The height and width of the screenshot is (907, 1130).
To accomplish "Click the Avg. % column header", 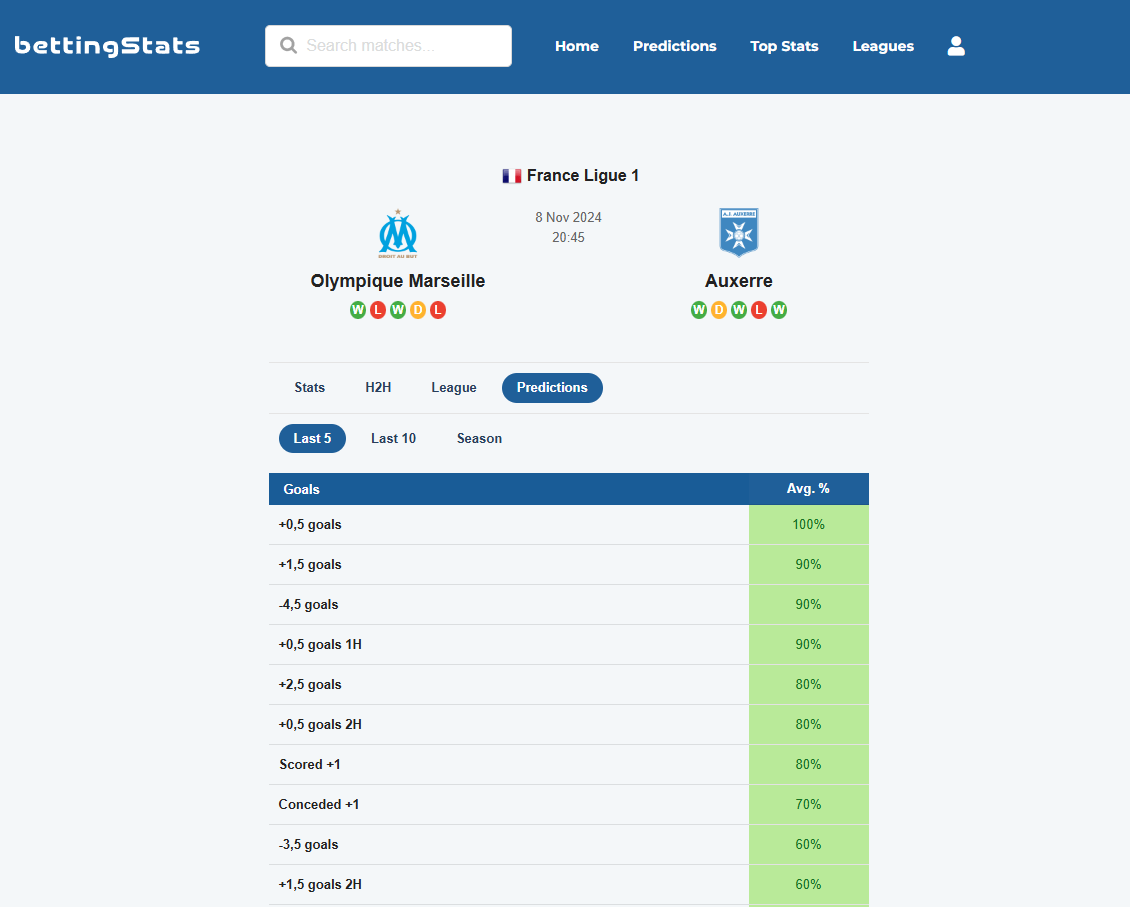I will 809,489.
